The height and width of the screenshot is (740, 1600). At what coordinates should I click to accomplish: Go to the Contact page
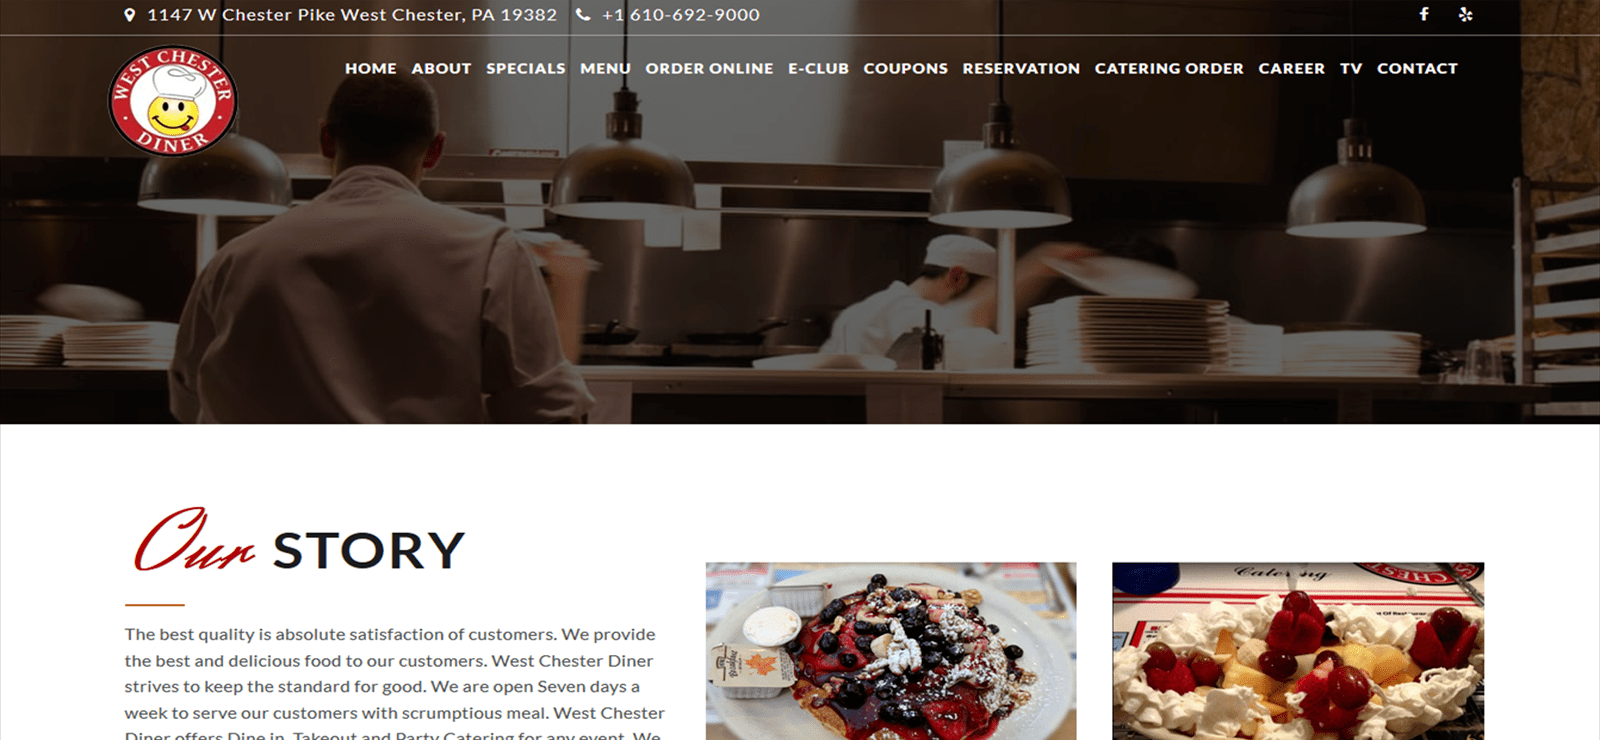point(1417,69)
